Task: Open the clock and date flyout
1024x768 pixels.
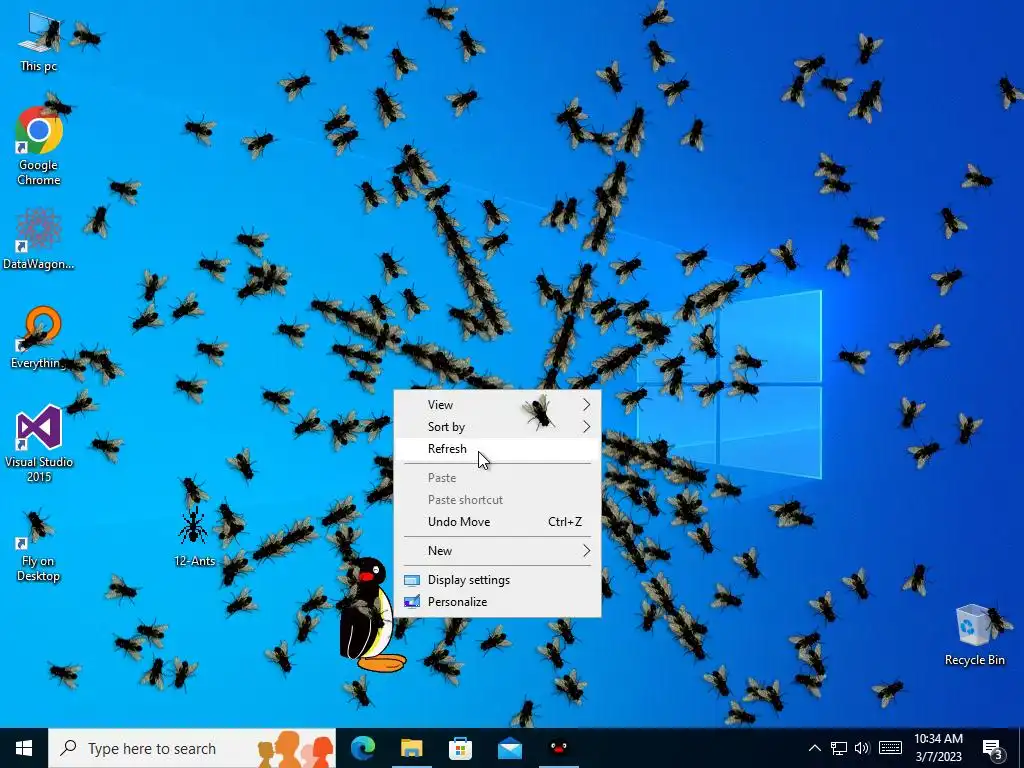Action: pos(938,748)
